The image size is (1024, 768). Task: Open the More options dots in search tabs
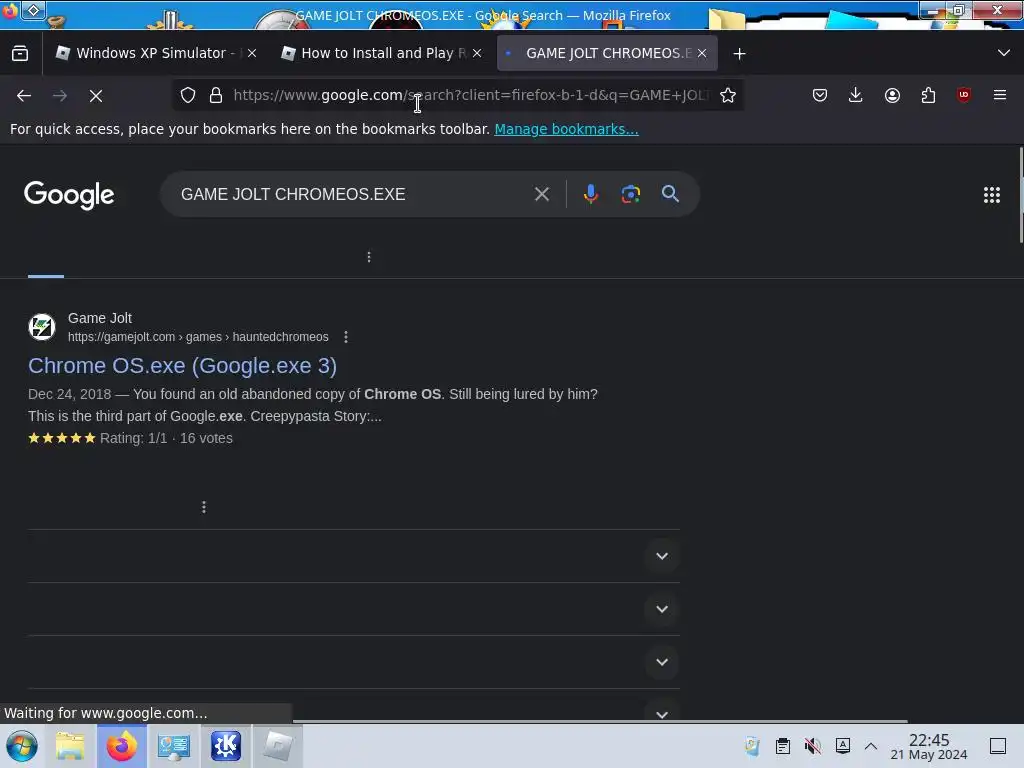pos(369,257)
